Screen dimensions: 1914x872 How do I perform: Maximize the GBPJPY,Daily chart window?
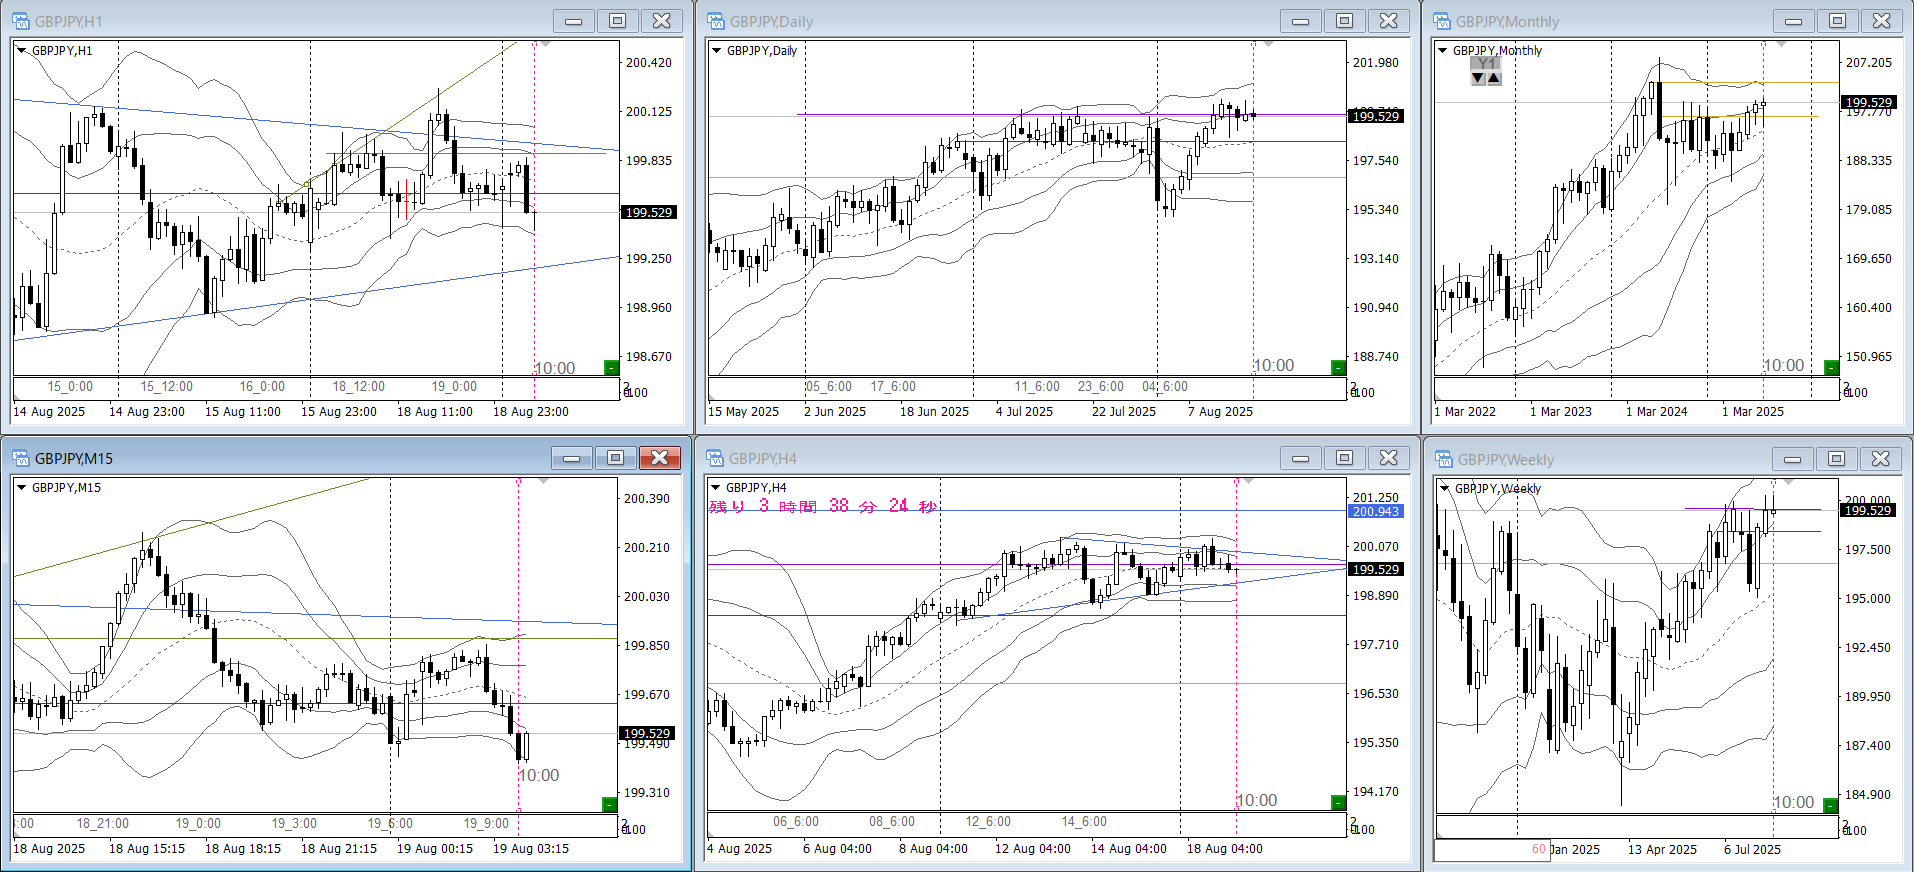tap(1344, 21)
